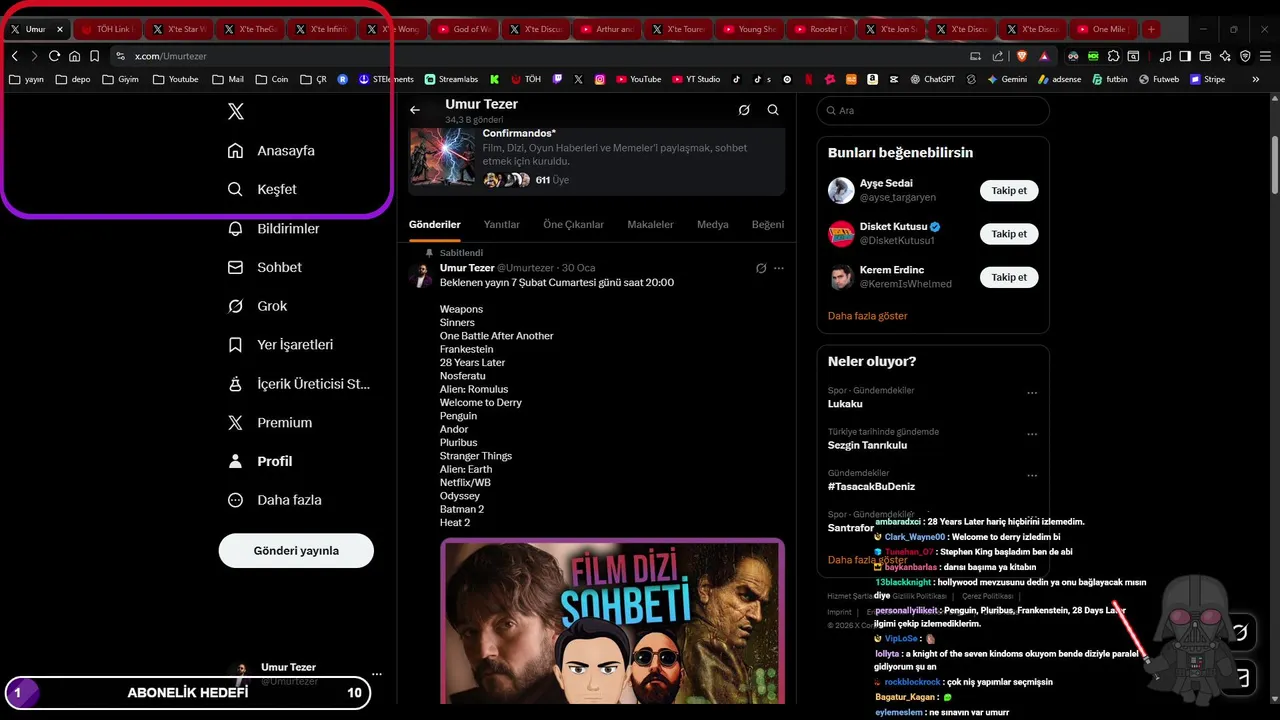Search the profile with the header magnifier icon

click(x=773, y=110)
